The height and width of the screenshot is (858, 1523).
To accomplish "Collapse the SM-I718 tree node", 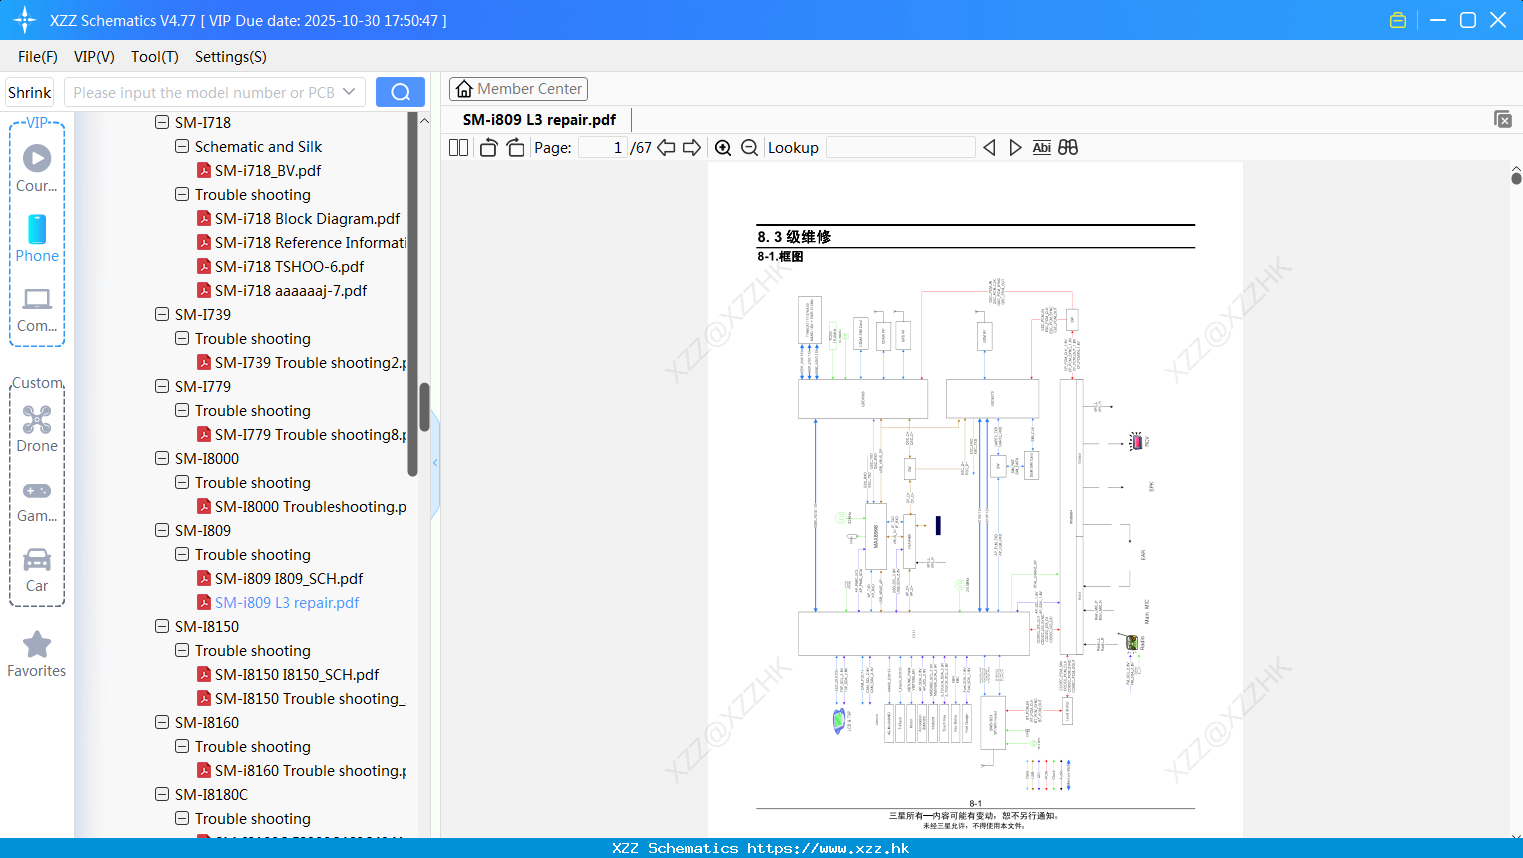I will coord(162,122).
